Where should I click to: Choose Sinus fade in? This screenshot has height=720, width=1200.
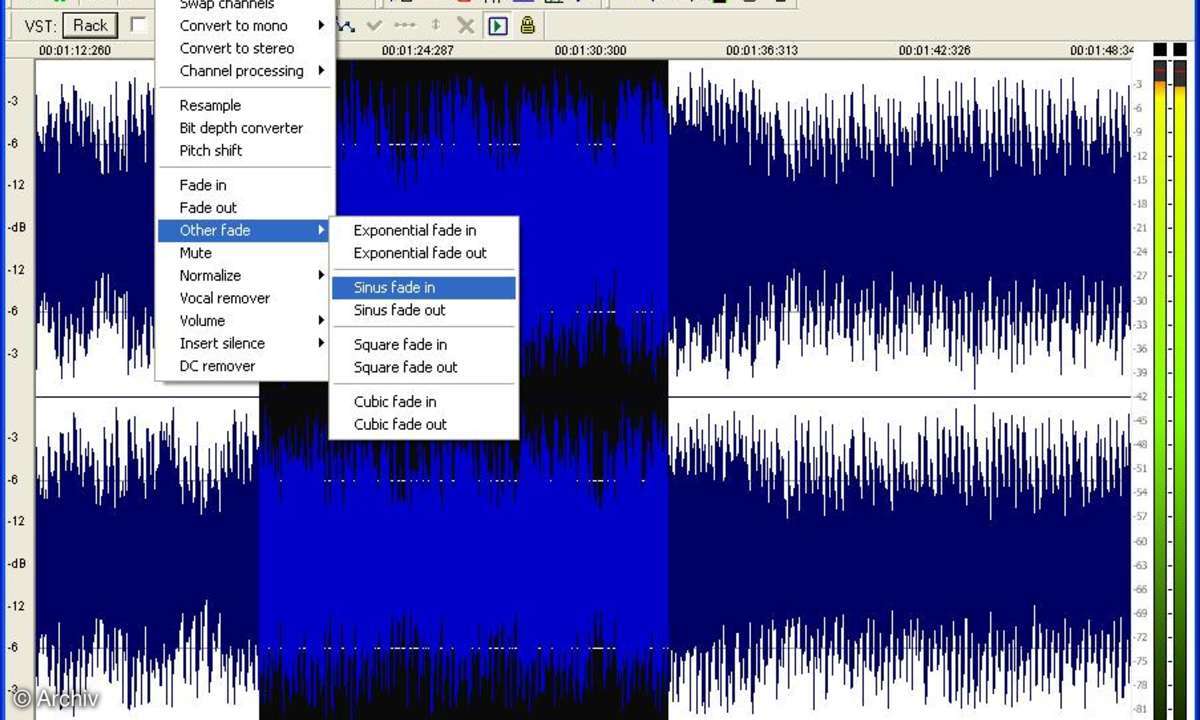point(424,287)
